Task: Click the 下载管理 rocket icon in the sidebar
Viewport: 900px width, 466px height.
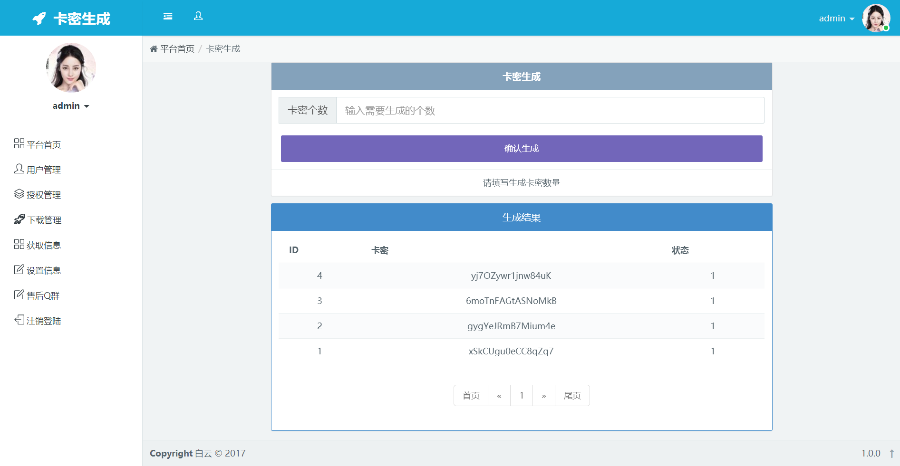Action: coord(18,219)
